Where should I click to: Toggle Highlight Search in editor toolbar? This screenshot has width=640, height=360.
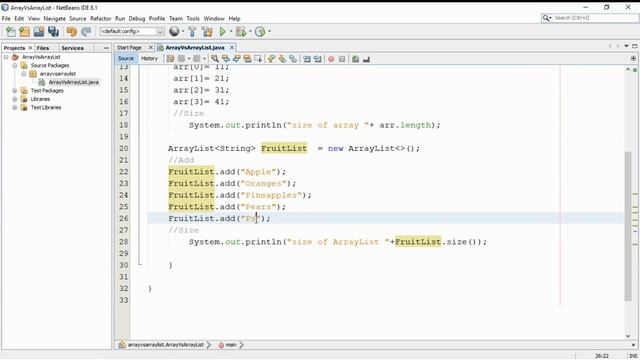[247, 59]
